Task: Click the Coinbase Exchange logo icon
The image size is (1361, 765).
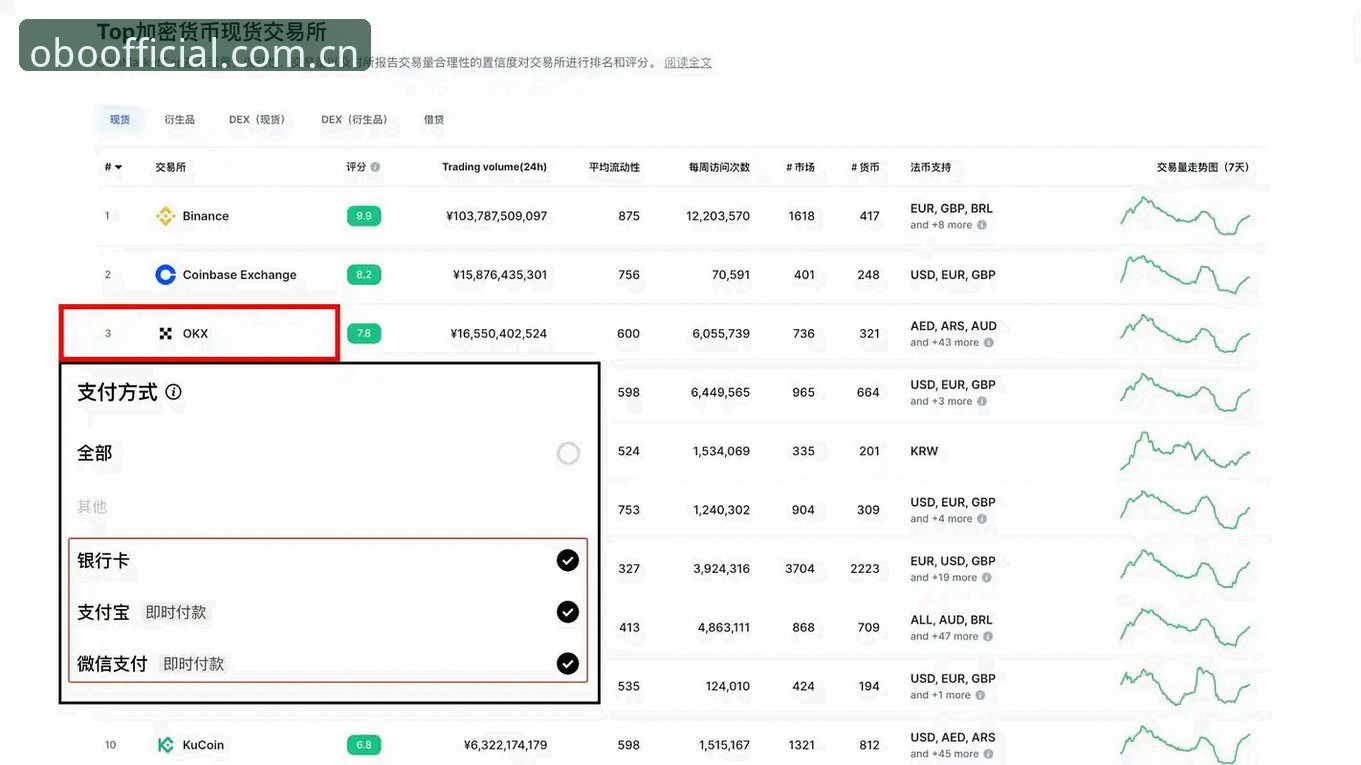Action: 166,275
